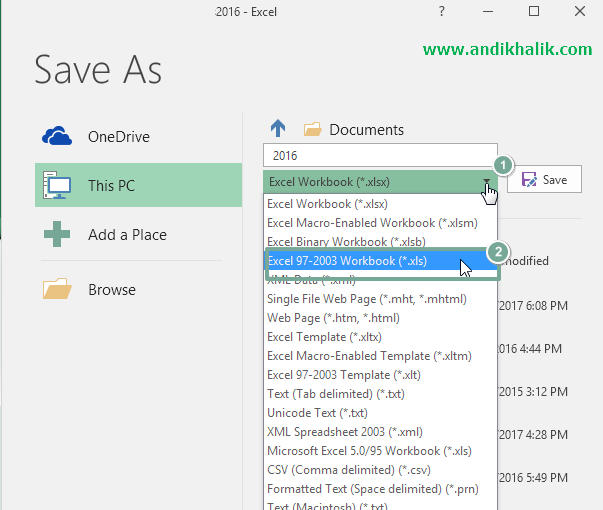
Task: Minimize the Excel window
Action: tap(488, 12)
